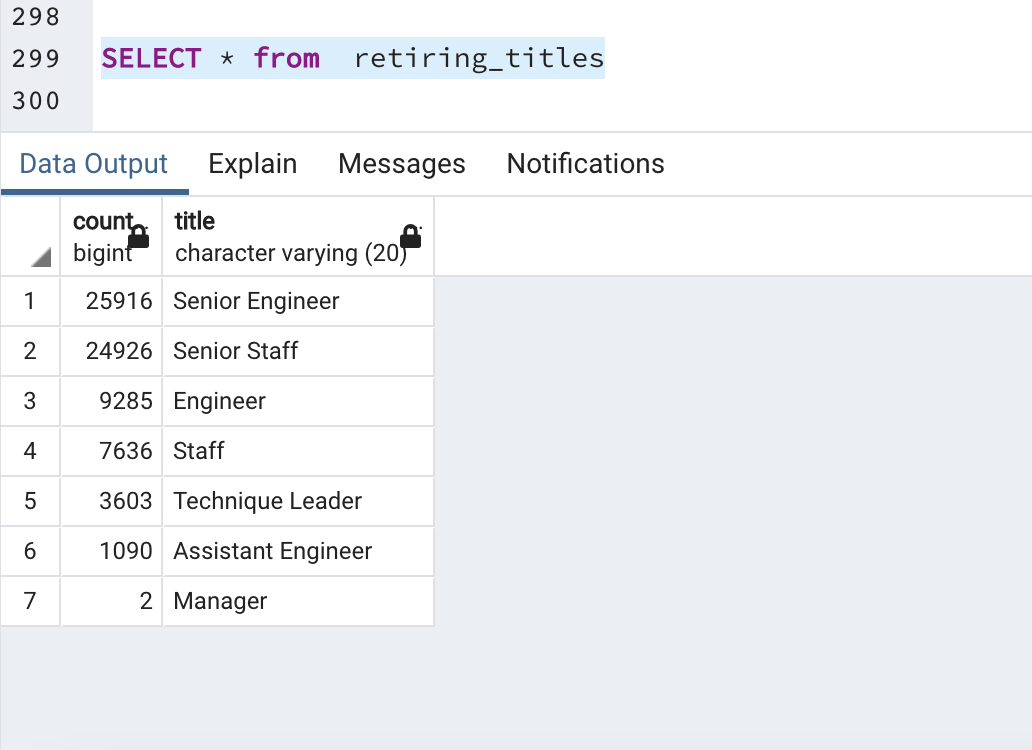Image resolution: width=1032 pixels, height=750 pixels.
Task: Click the cell with count 9285
Action: tap(111, 401)
